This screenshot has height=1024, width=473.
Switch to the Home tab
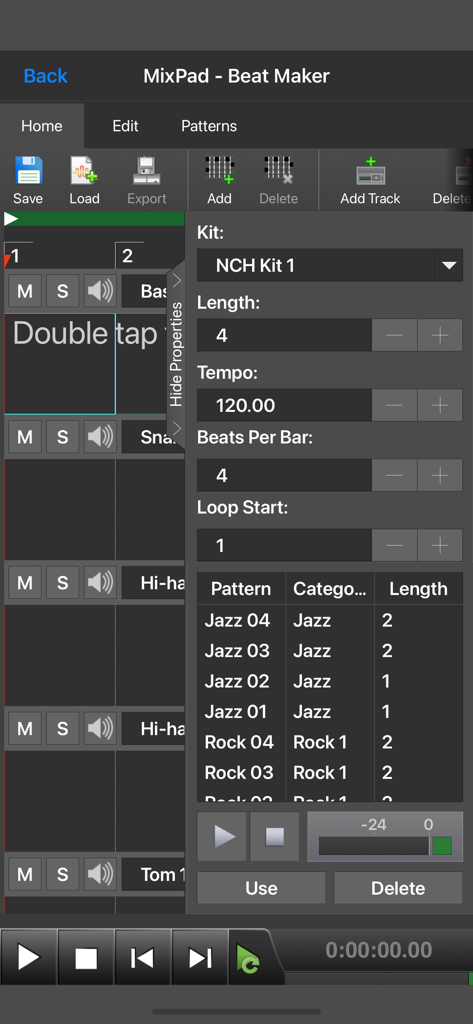(42, 126)
